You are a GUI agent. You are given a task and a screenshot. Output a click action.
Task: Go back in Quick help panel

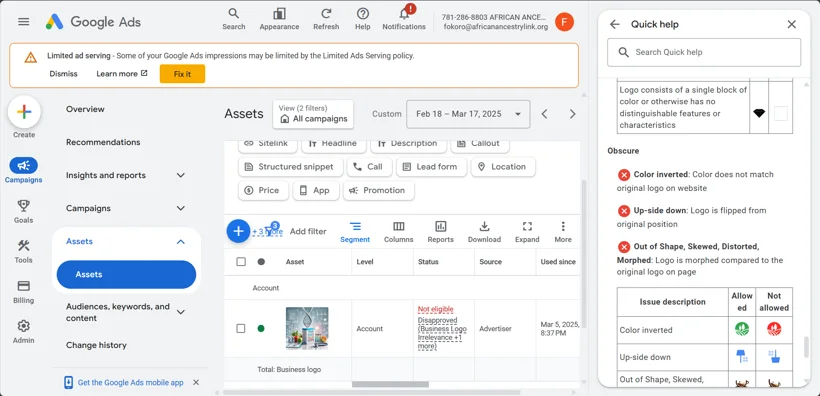click(614, 24)
